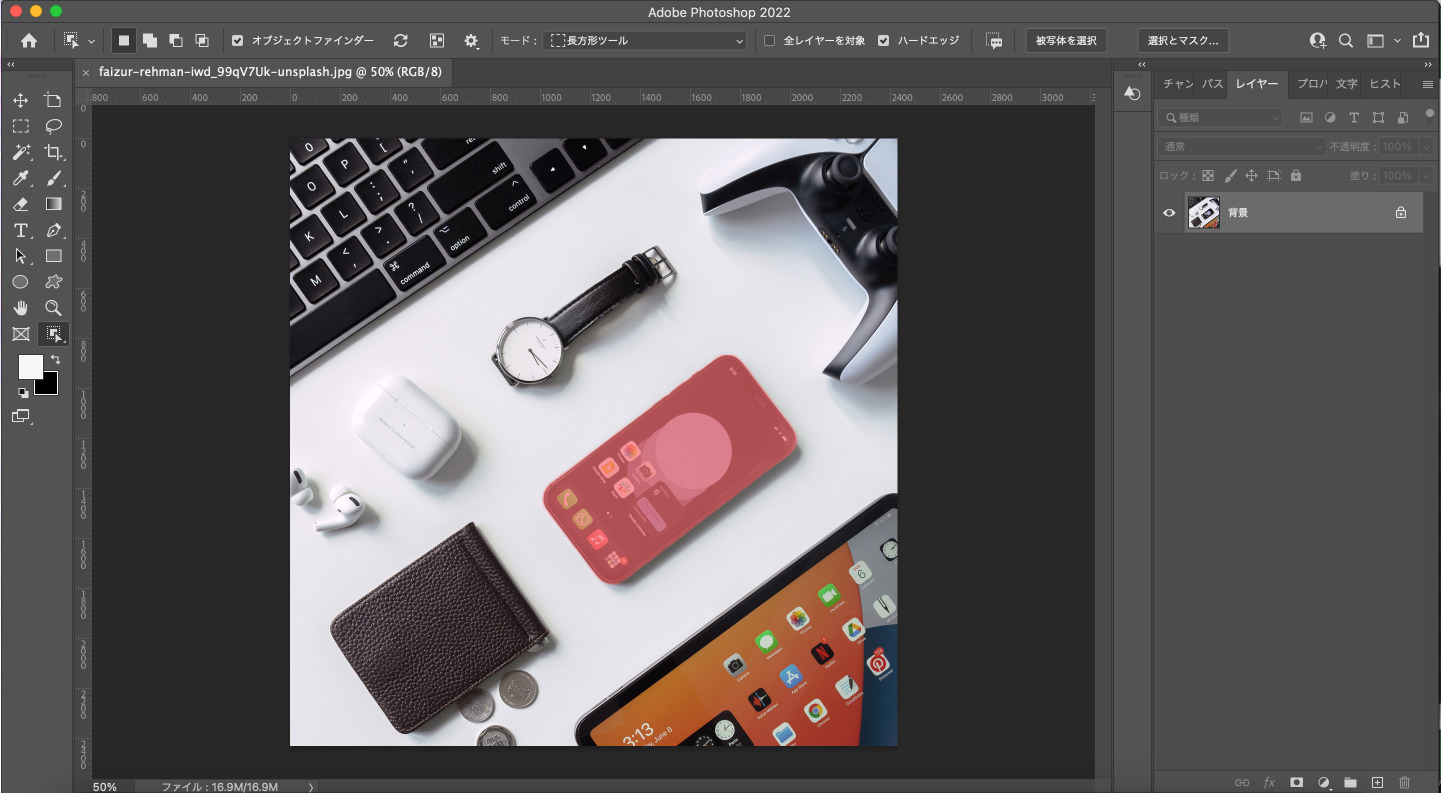Viewport: 1441px width, 793px height.
Task: Toggle lock transparent pixels
Action: (1208, 175)
